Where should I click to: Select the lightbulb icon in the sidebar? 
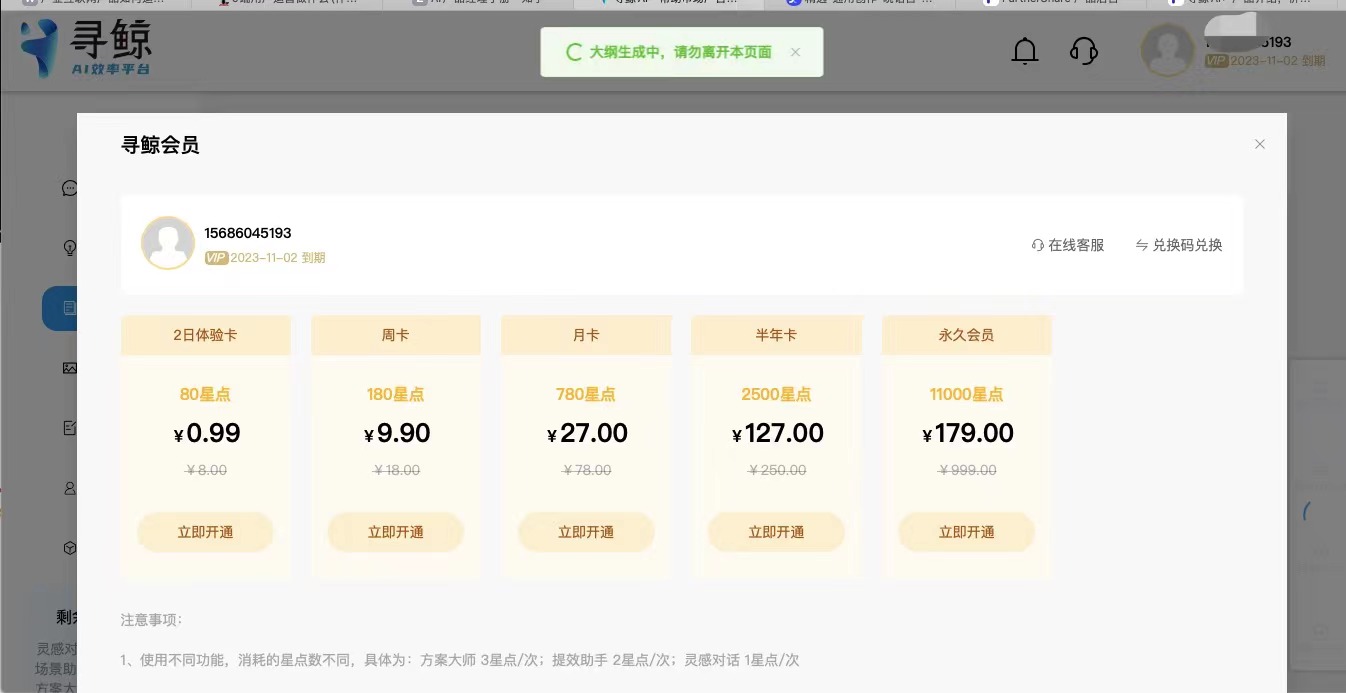pyautogui.click(x=70, y=247)
